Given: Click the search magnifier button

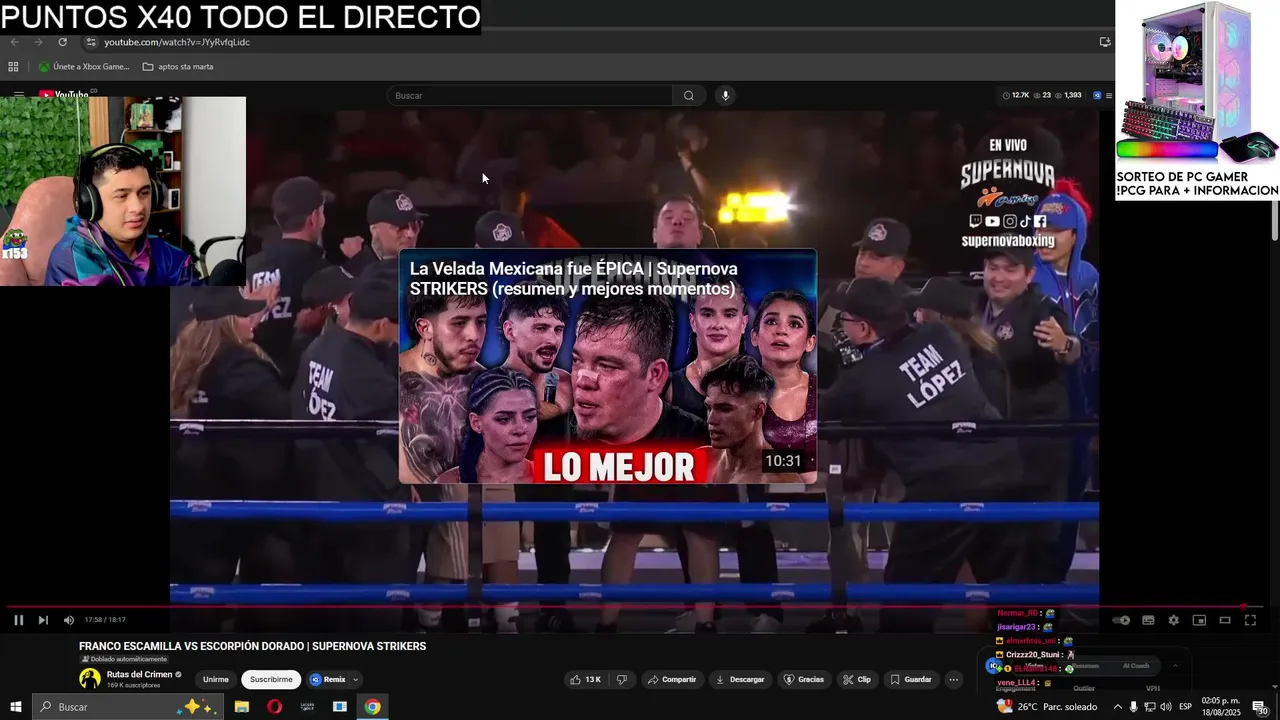Looking at the screenshot, I should tap(688, 95).
